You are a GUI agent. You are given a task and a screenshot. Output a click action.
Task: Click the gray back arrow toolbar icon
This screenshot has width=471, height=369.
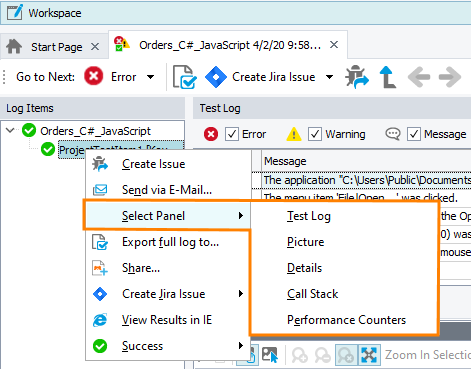click(419, 77)
